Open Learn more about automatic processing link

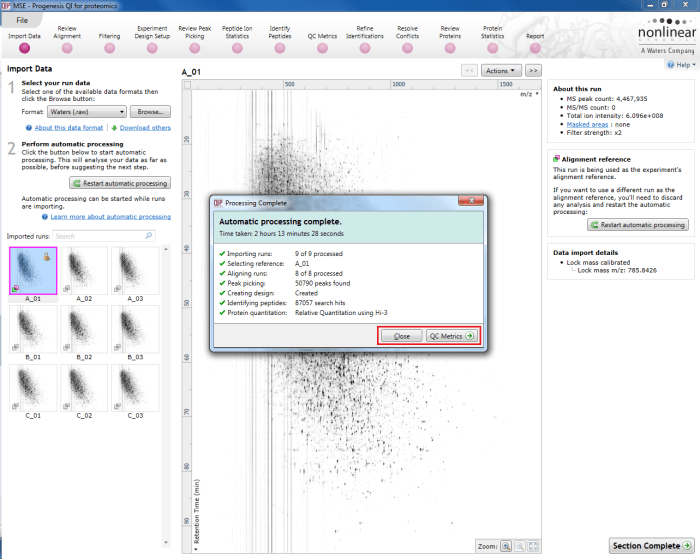111,217
